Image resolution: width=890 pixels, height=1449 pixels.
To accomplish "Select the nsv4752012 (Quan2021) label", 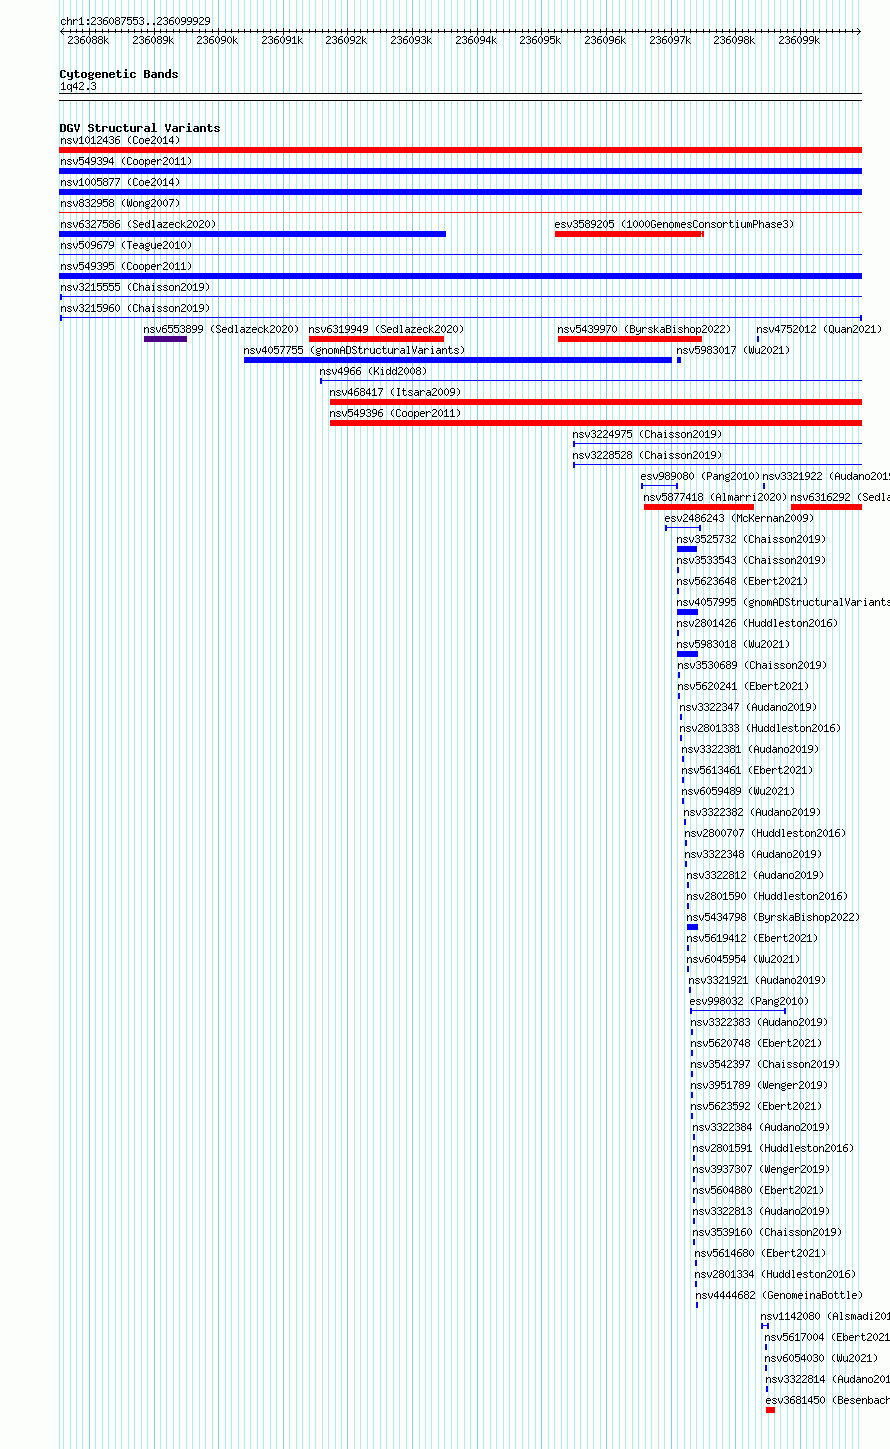I will [x=820, y=329].
